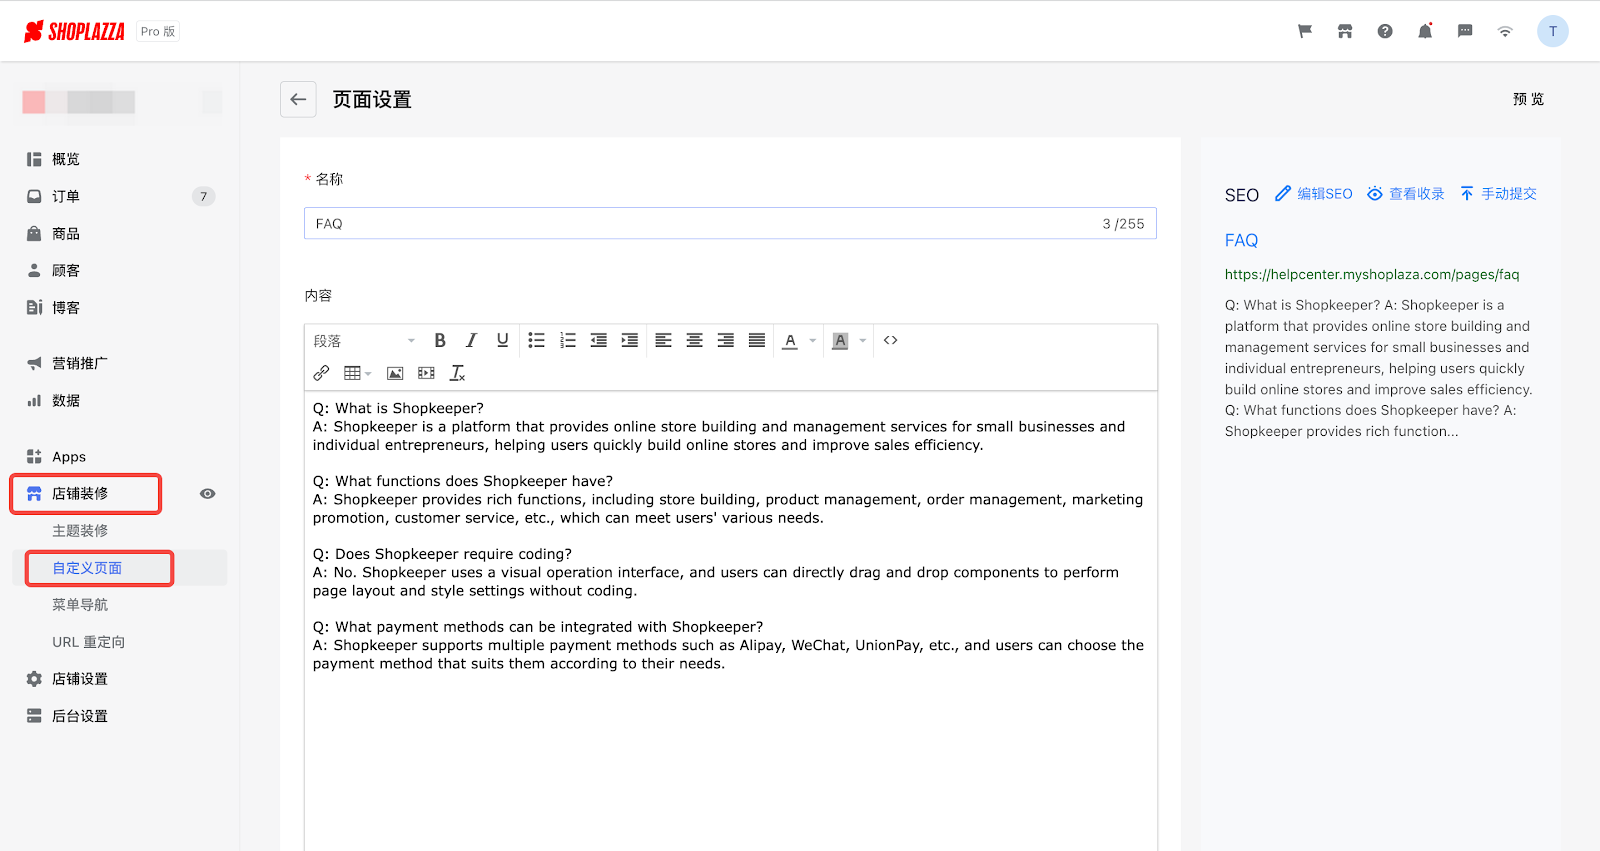Insert an image into content
Viewport: 1600px width, 851px height.
pyautogui.click(x=395, y=373)
